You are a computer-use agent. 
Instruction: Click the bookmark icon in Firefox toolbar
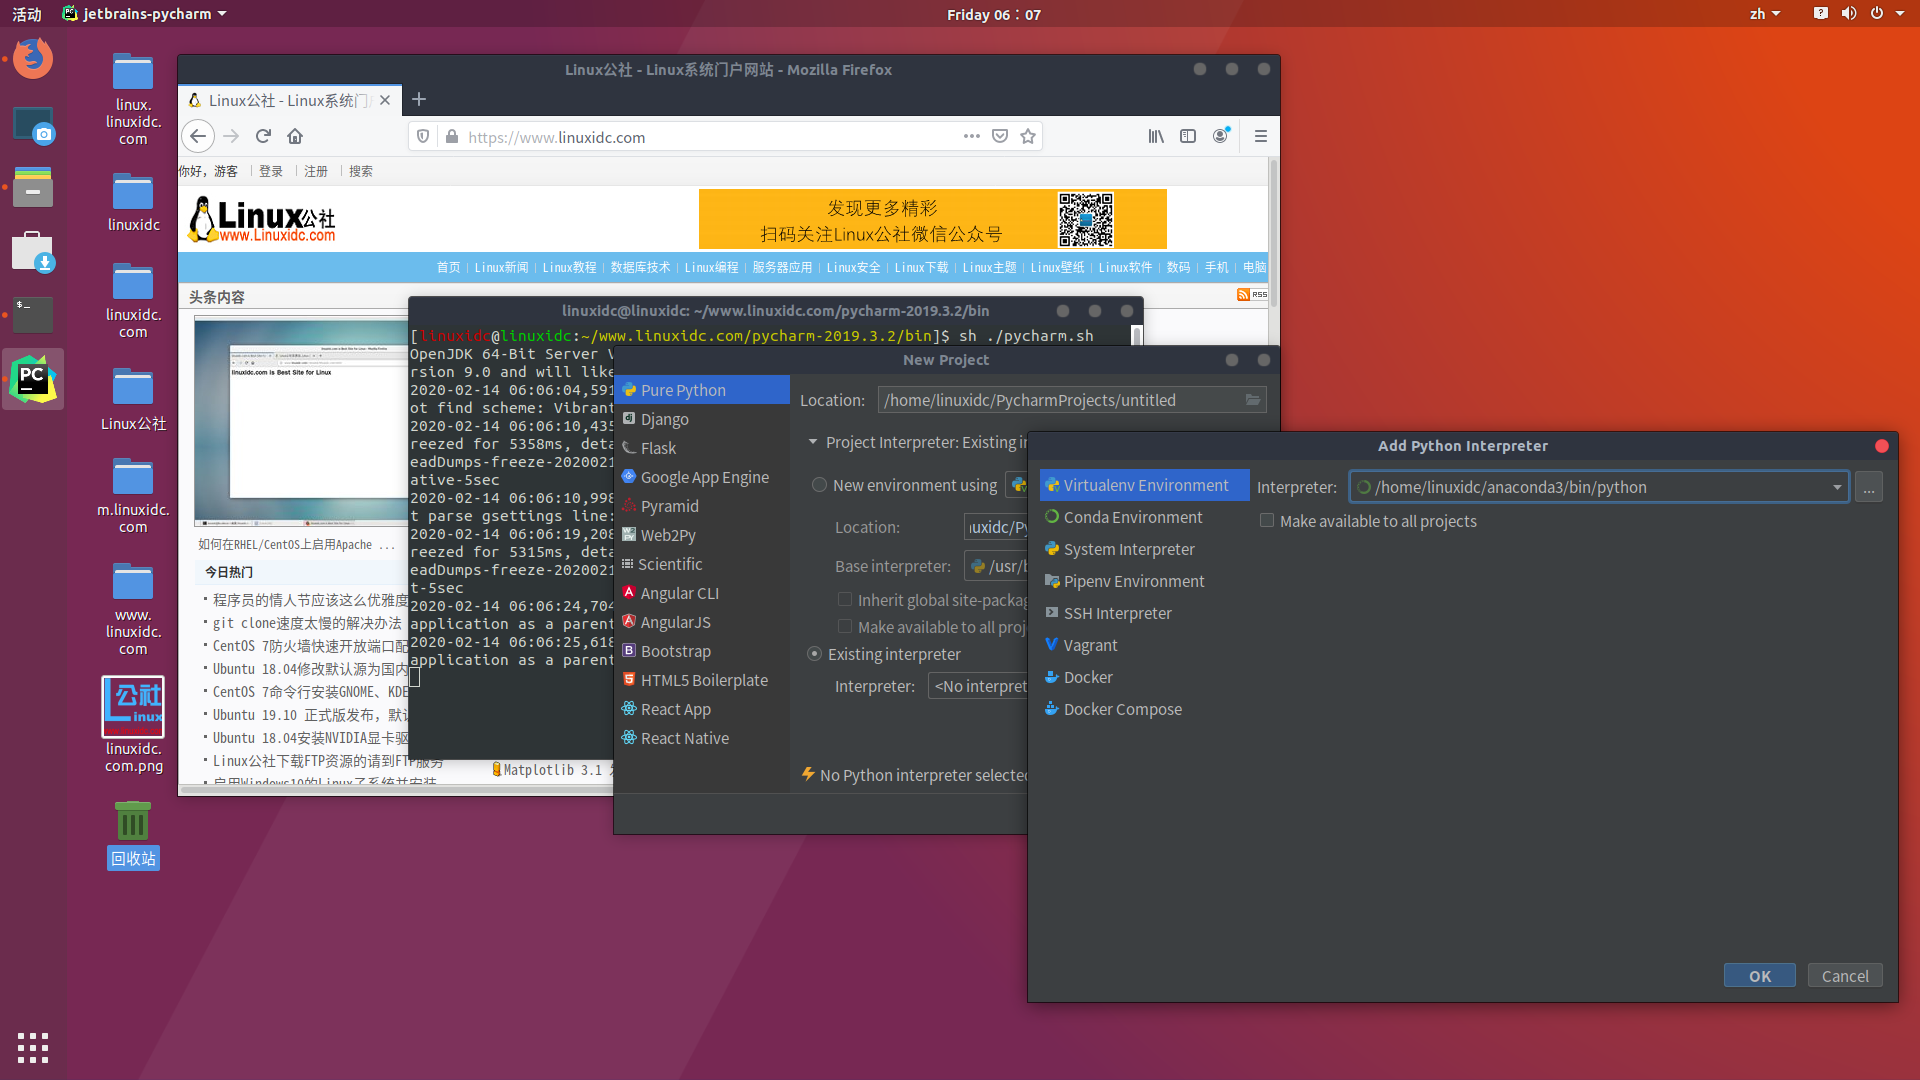tap(1029, 137)
